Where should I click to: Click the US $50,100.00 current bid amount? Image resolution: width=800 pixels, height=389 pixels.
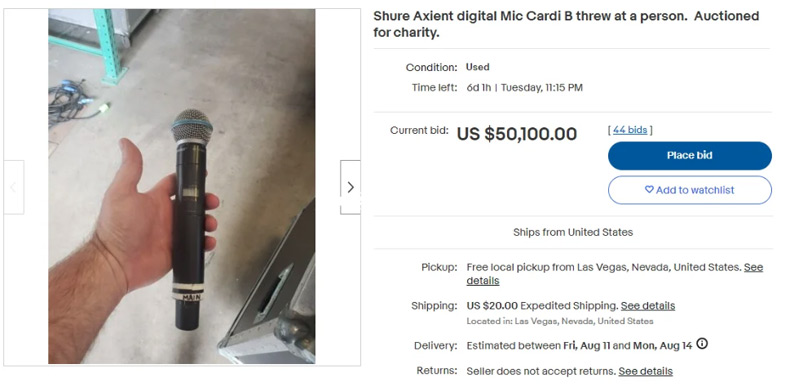517,134
